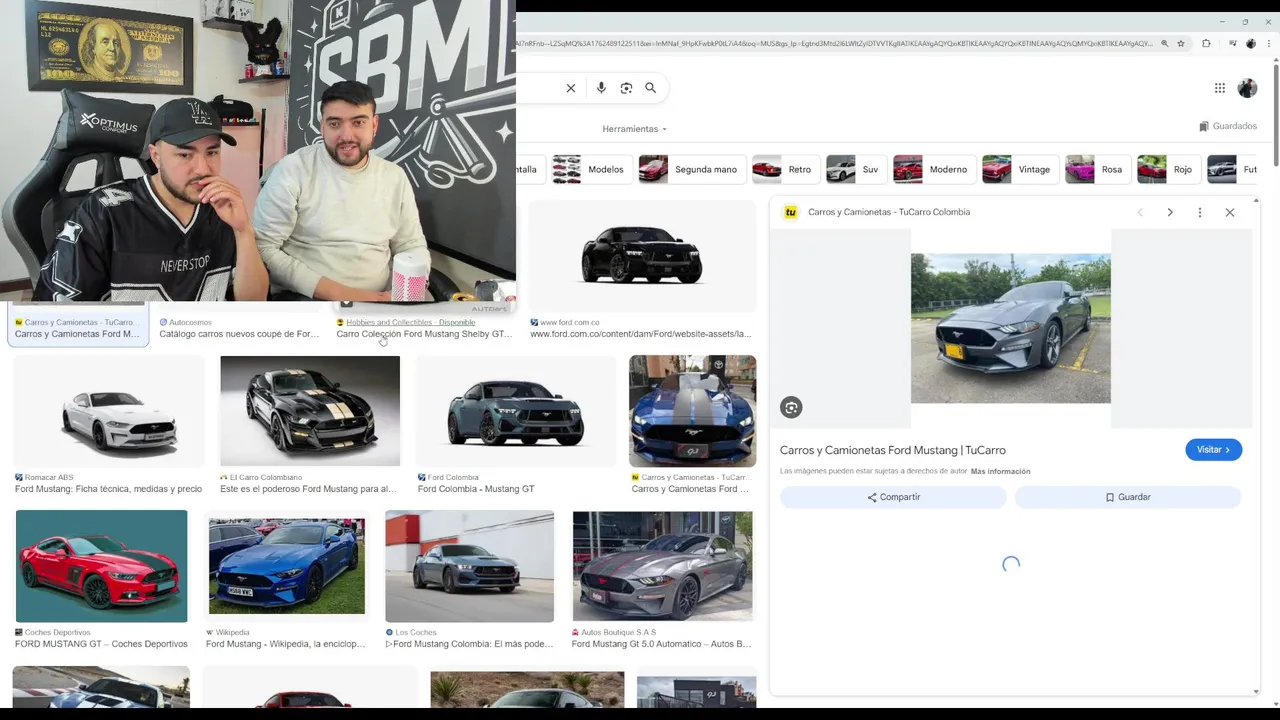Viewport: 1280px width, 720px height.
Task: Click the Guardar save button
Action: (x=1128, y=497)
